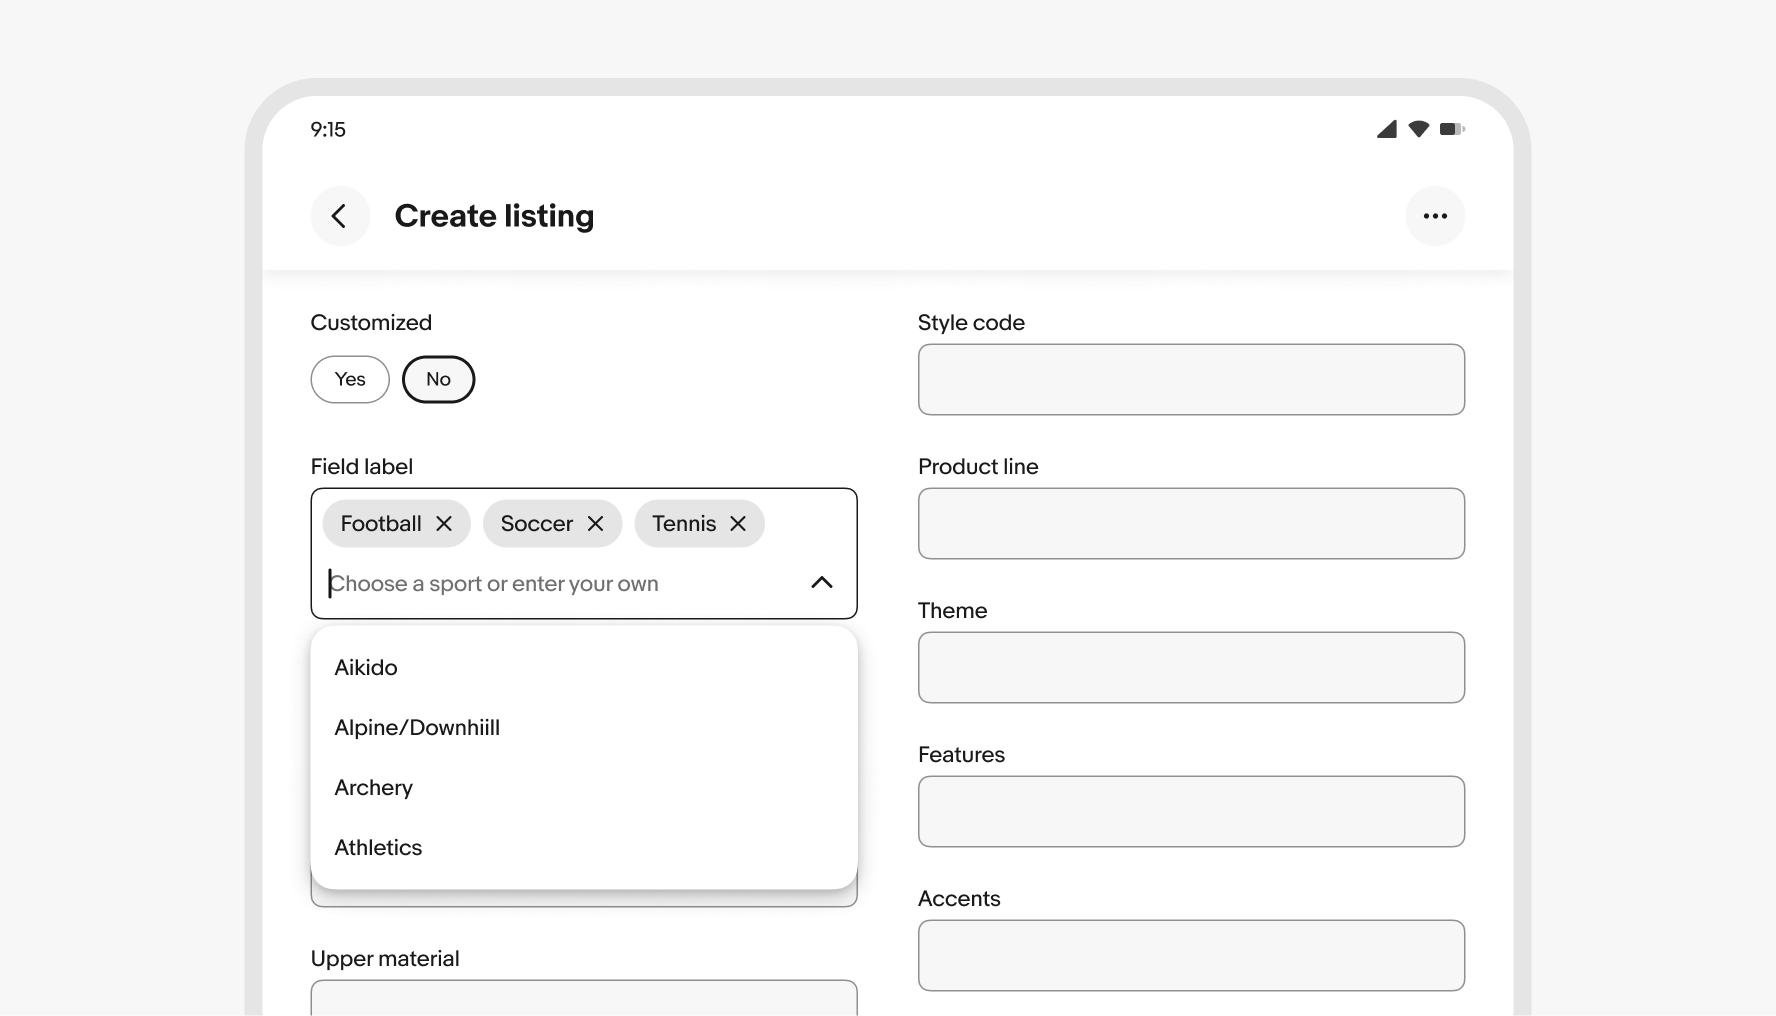Viewport: 1776px width, 1016px height.
Task: Collapse the sports dropdown with the chevron
Action: coord(822,583)
